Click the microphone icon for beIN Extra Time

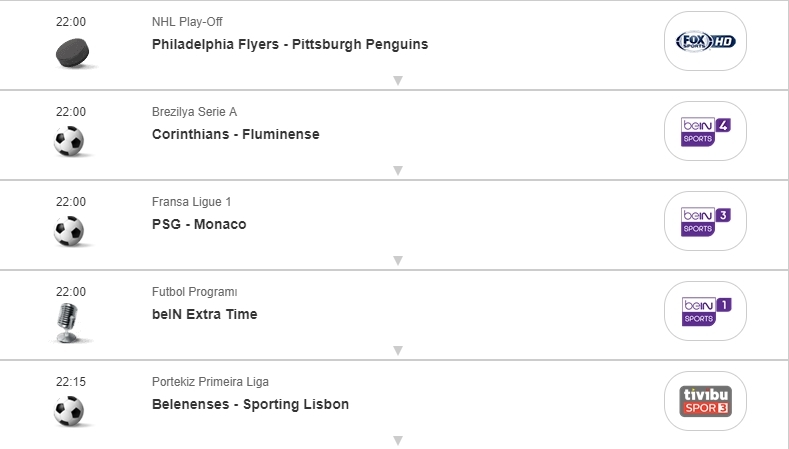point(69,322)
